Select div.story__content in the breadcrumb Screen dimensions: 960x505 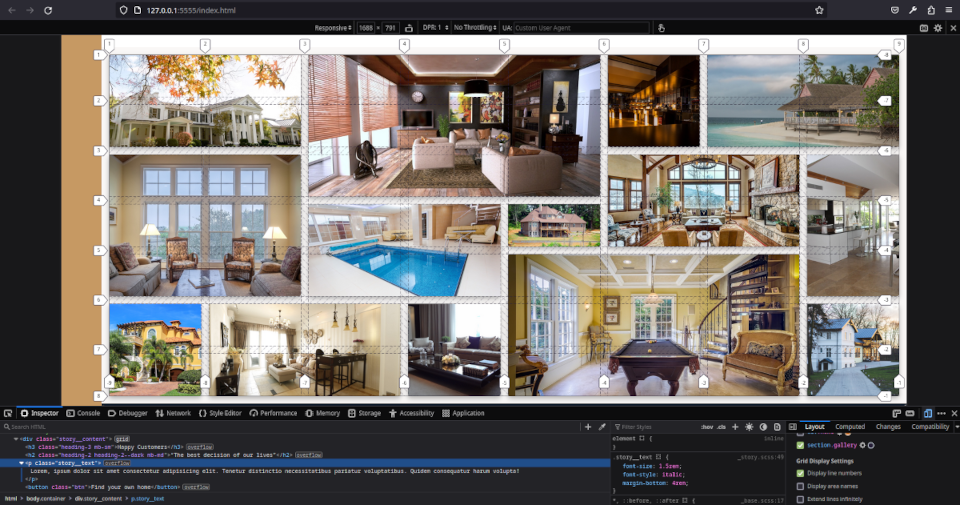point(98,499)
